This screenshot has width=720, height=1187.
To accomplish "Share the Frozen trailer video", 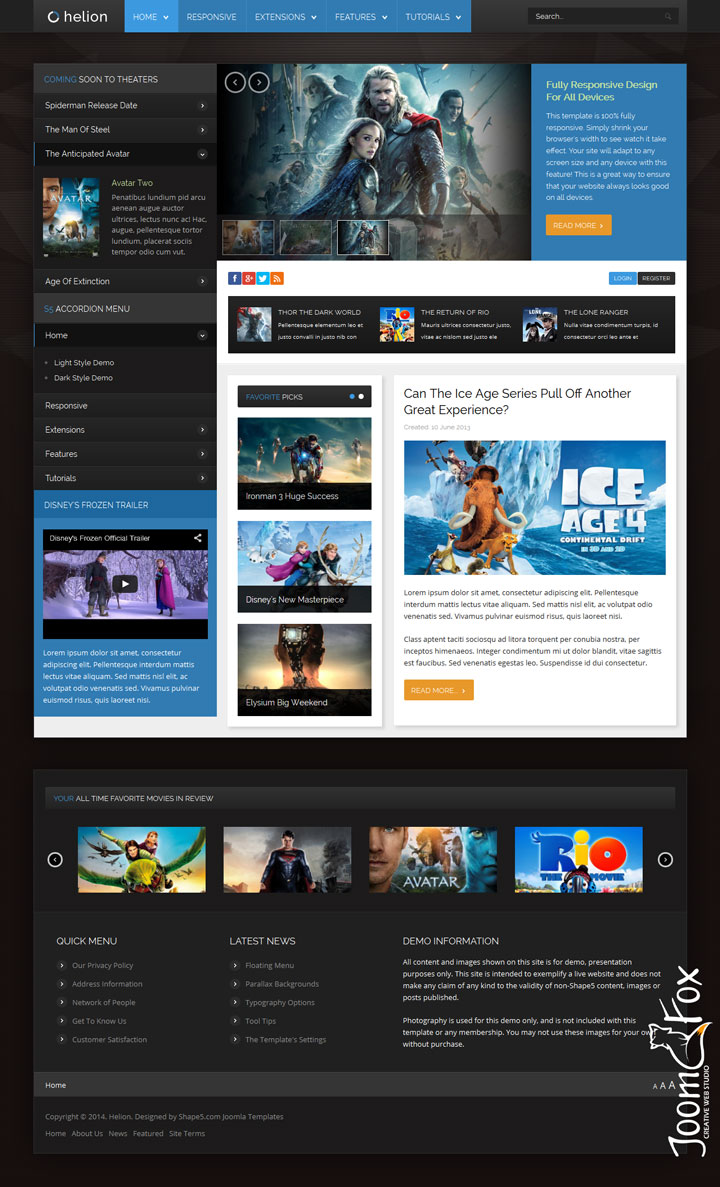I will 198,538.
